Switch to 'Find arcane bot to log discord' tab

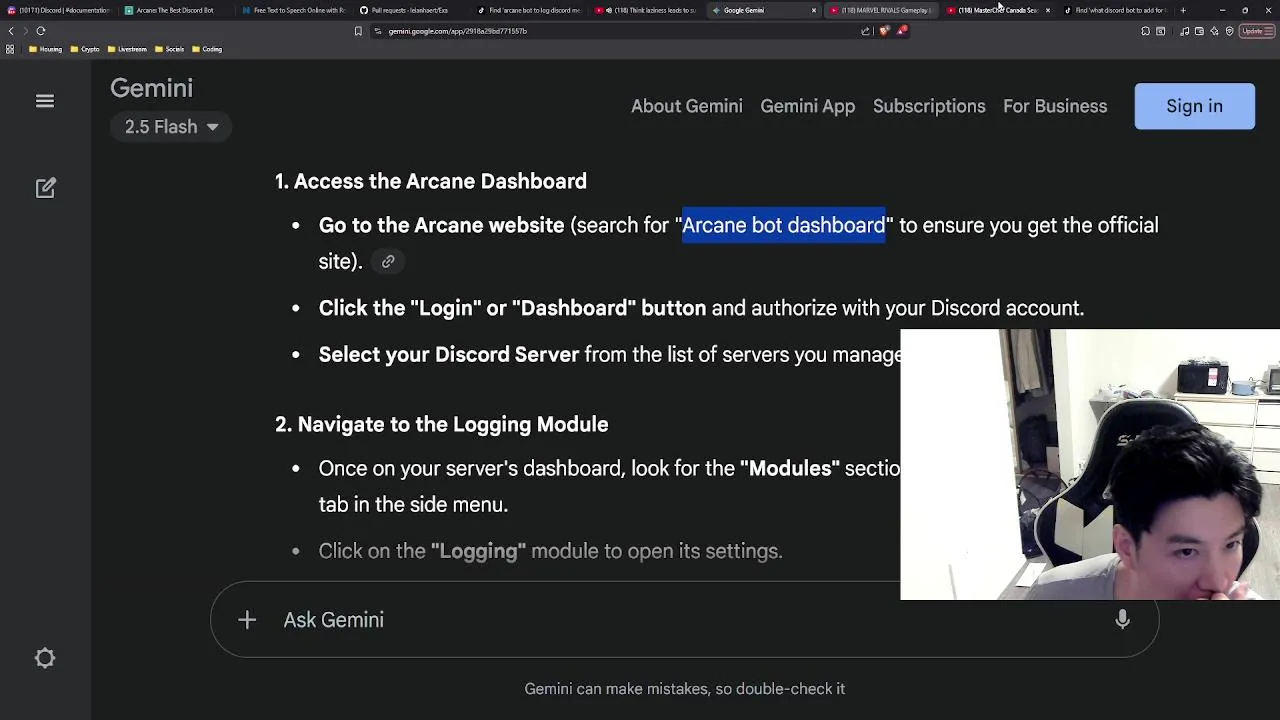tap(528, 10)
